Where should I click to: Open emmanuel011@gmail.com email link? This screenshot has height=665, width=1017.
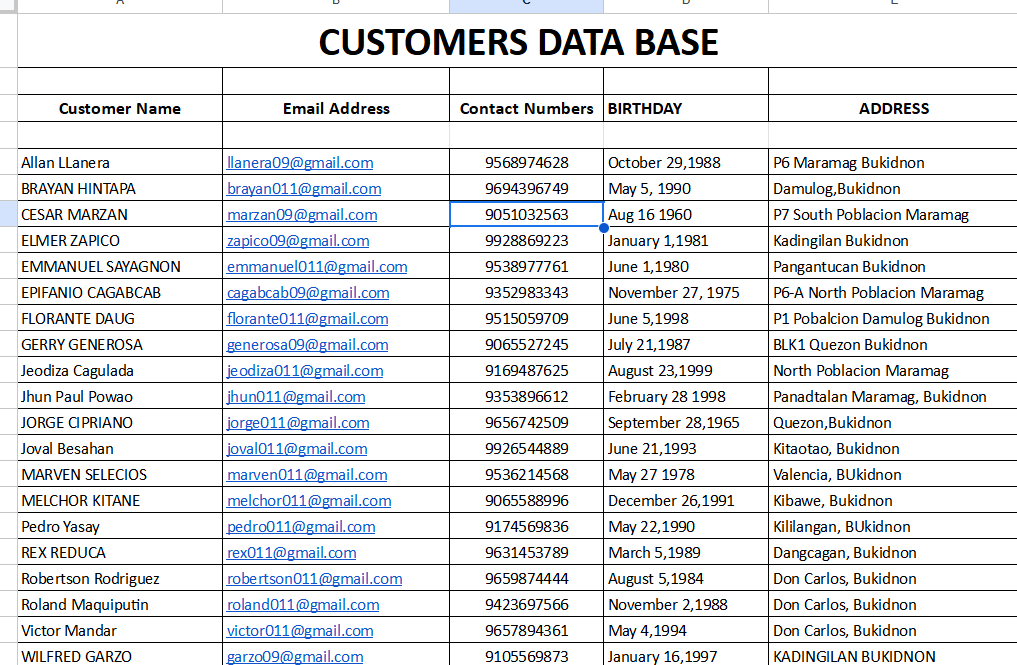pyautogui.click(x=317, y=267)
